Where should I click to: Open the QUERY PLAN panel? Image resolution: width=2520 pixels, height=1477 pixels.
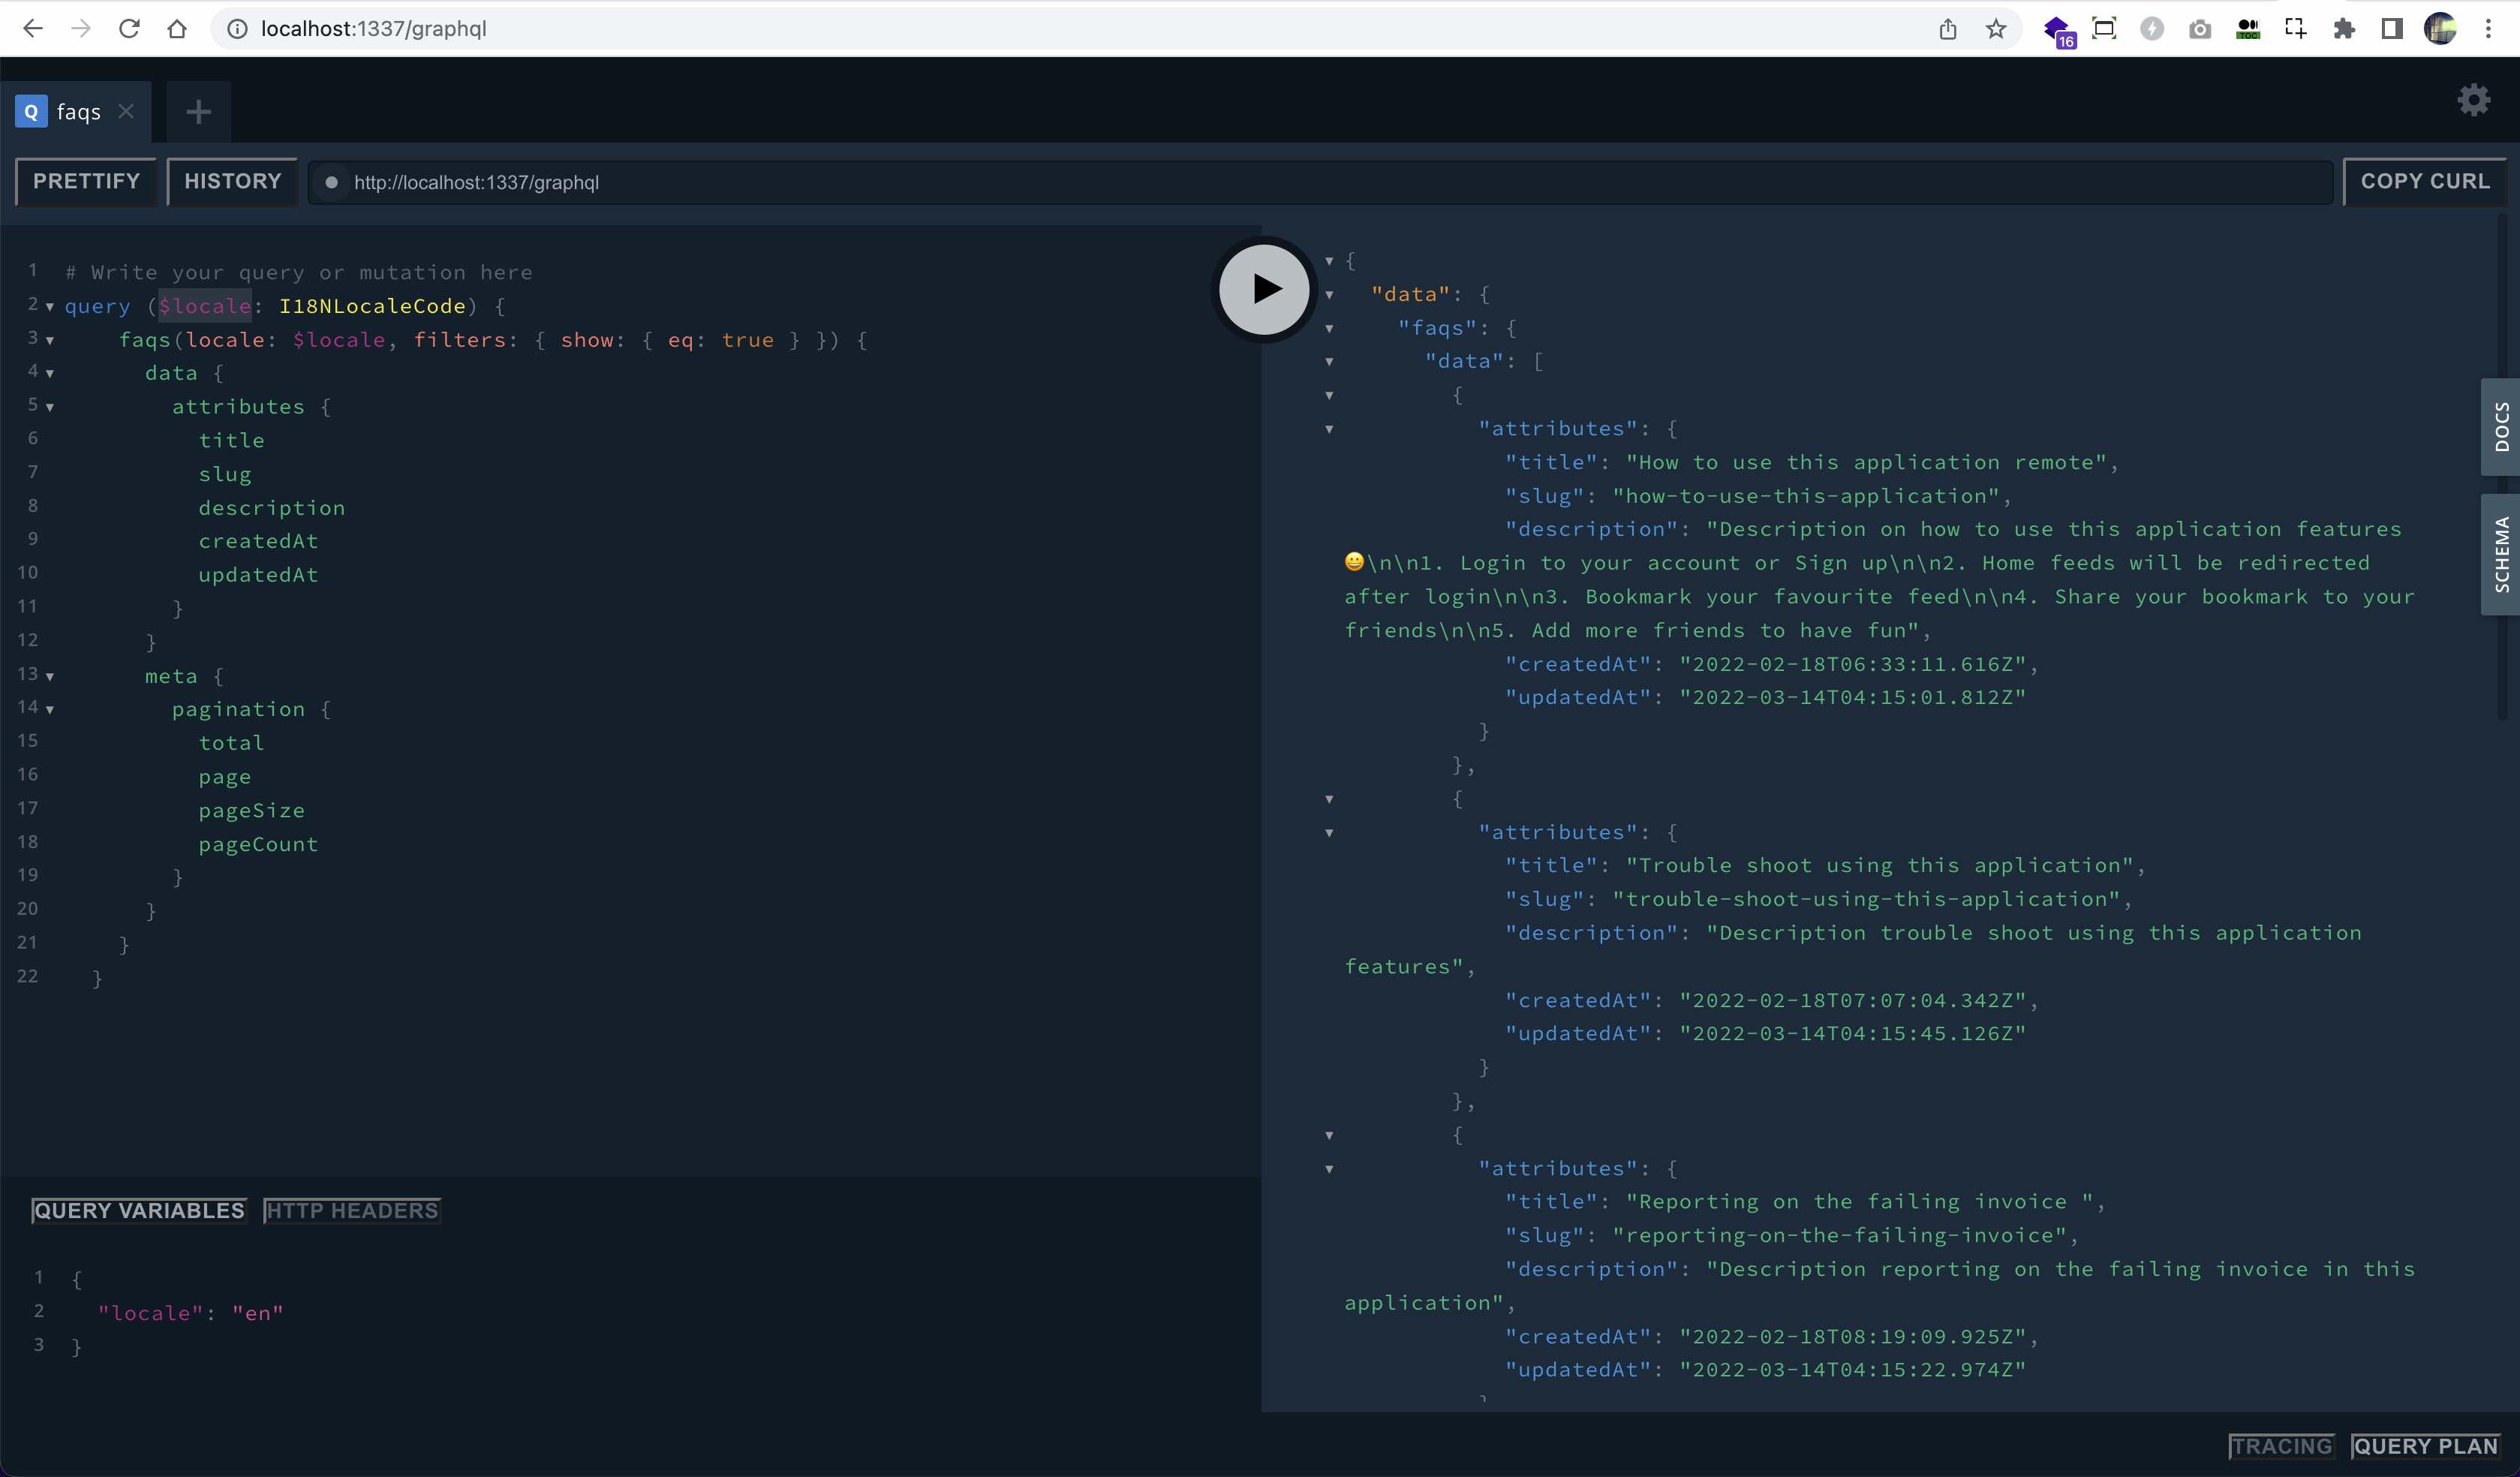pyautogui.click(x=2426, y=1446)
